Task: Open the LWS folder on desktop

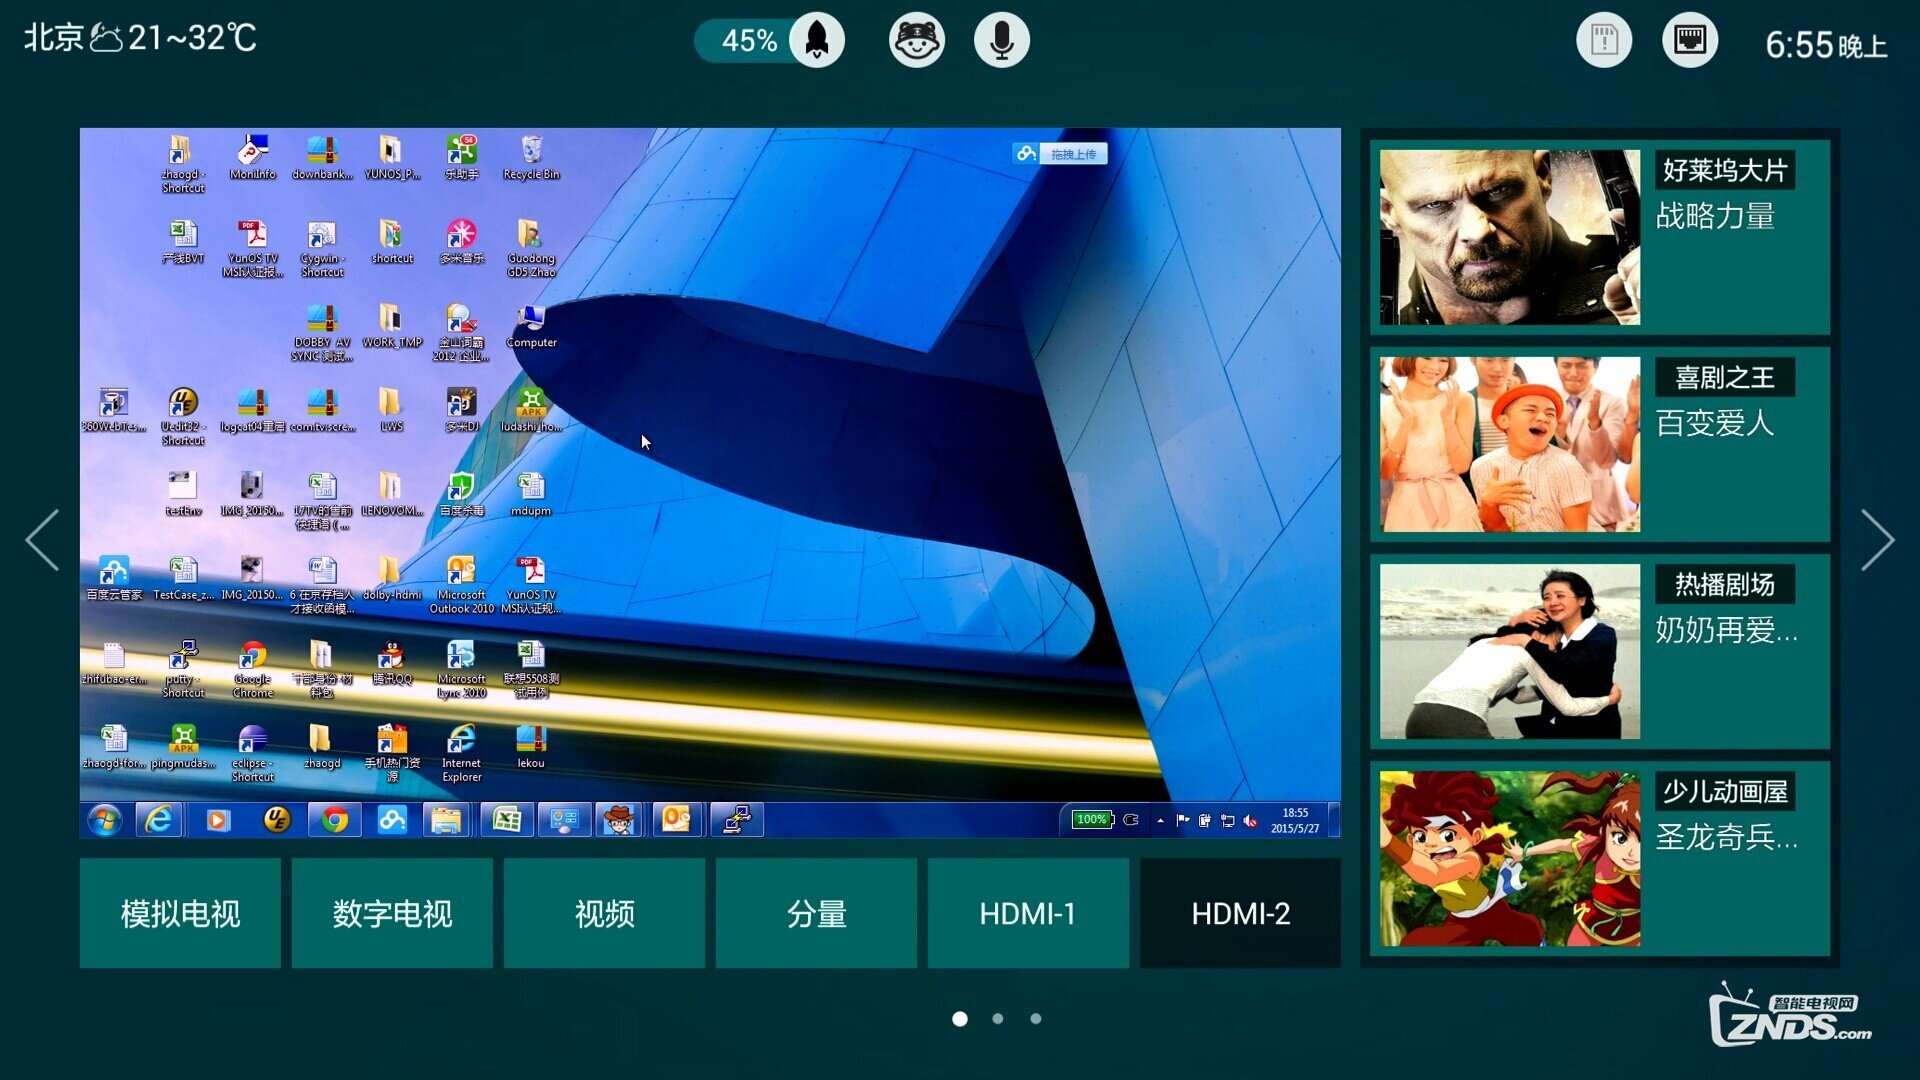Action: (391, 410)
